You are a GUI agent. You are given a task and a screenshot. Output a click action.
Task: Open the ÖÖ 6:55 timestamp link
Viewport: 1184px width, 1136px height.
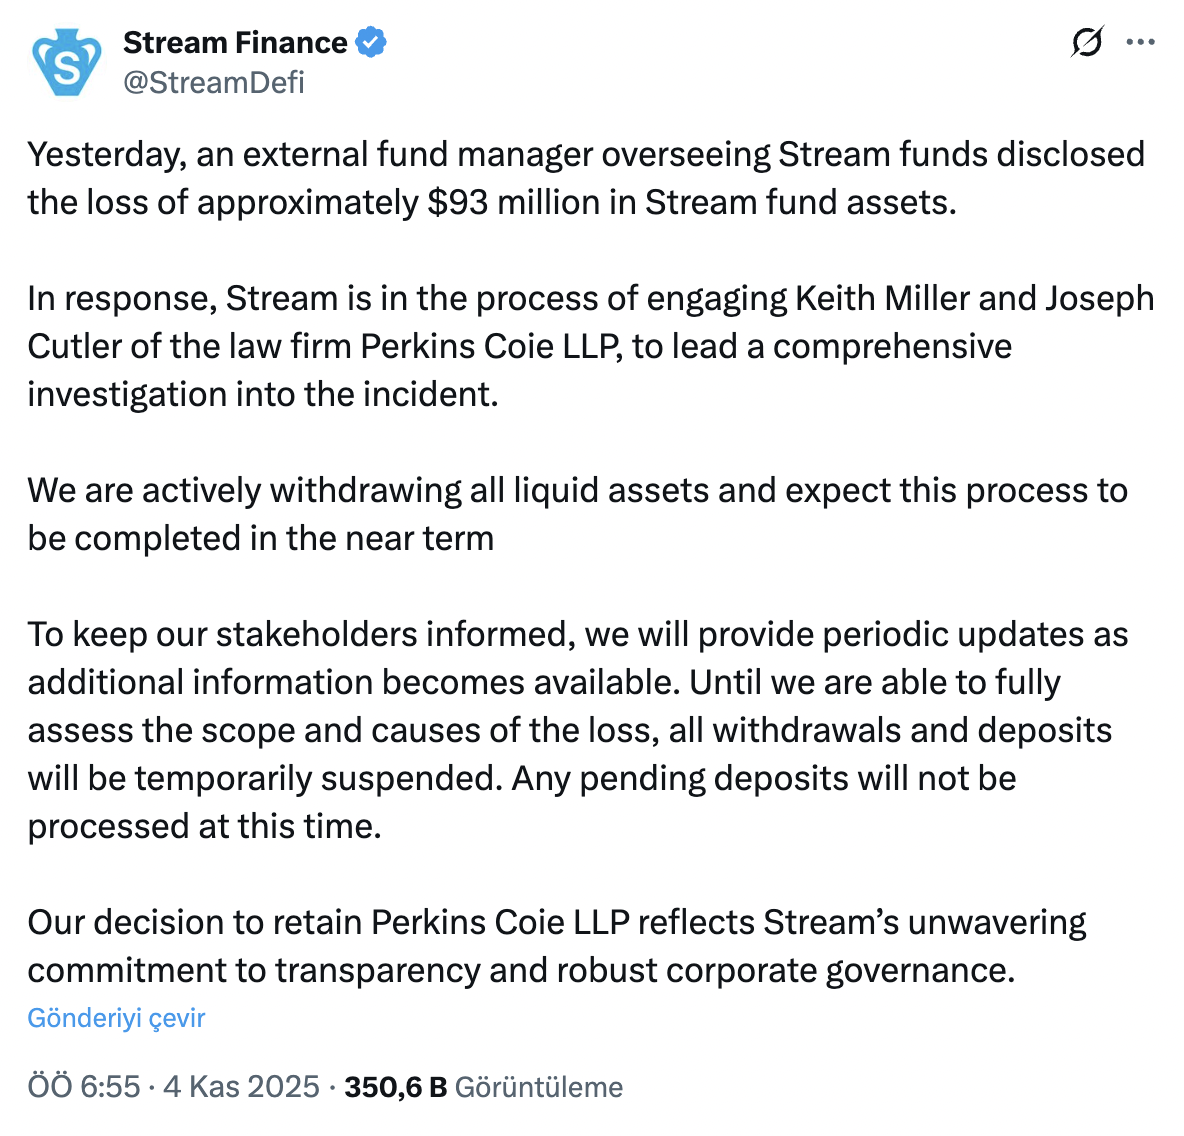(x=84, y=1087)
